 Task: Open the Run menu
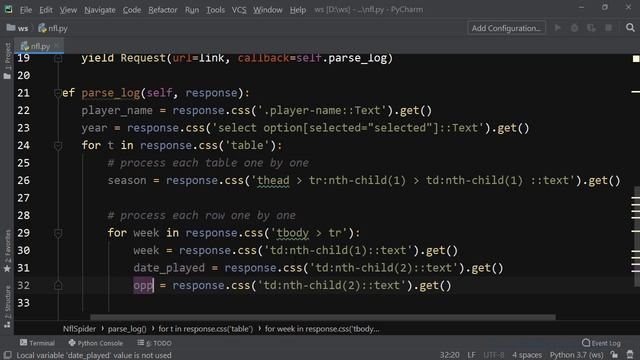tap(192, 9)
